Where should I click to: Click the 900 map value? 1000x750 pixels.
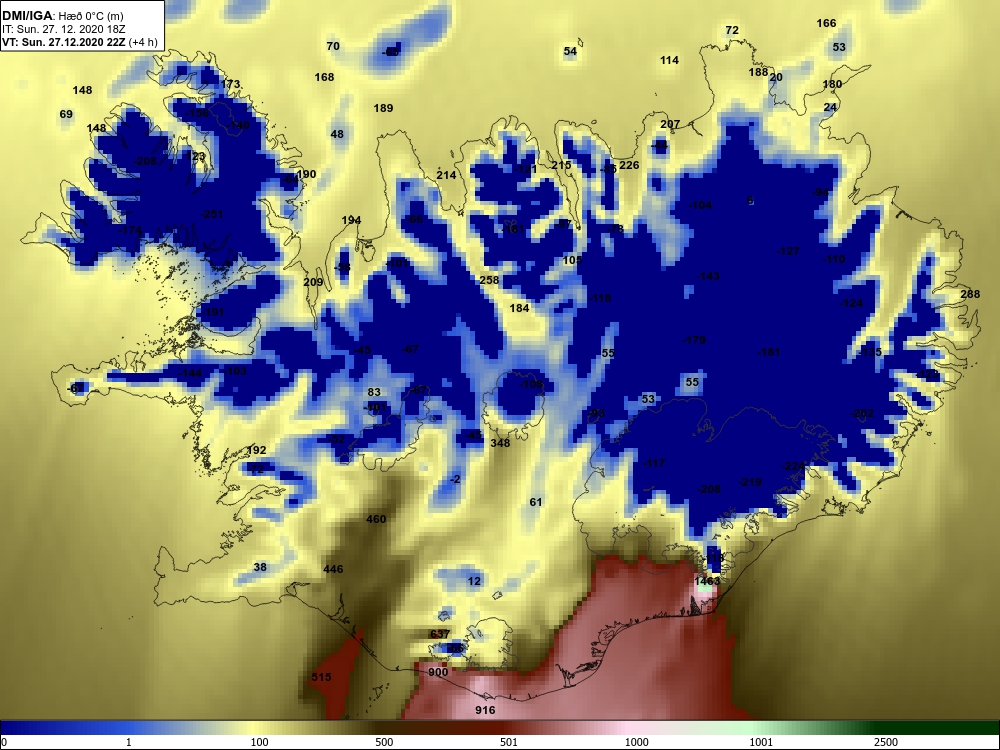click(x=438, y=672)
